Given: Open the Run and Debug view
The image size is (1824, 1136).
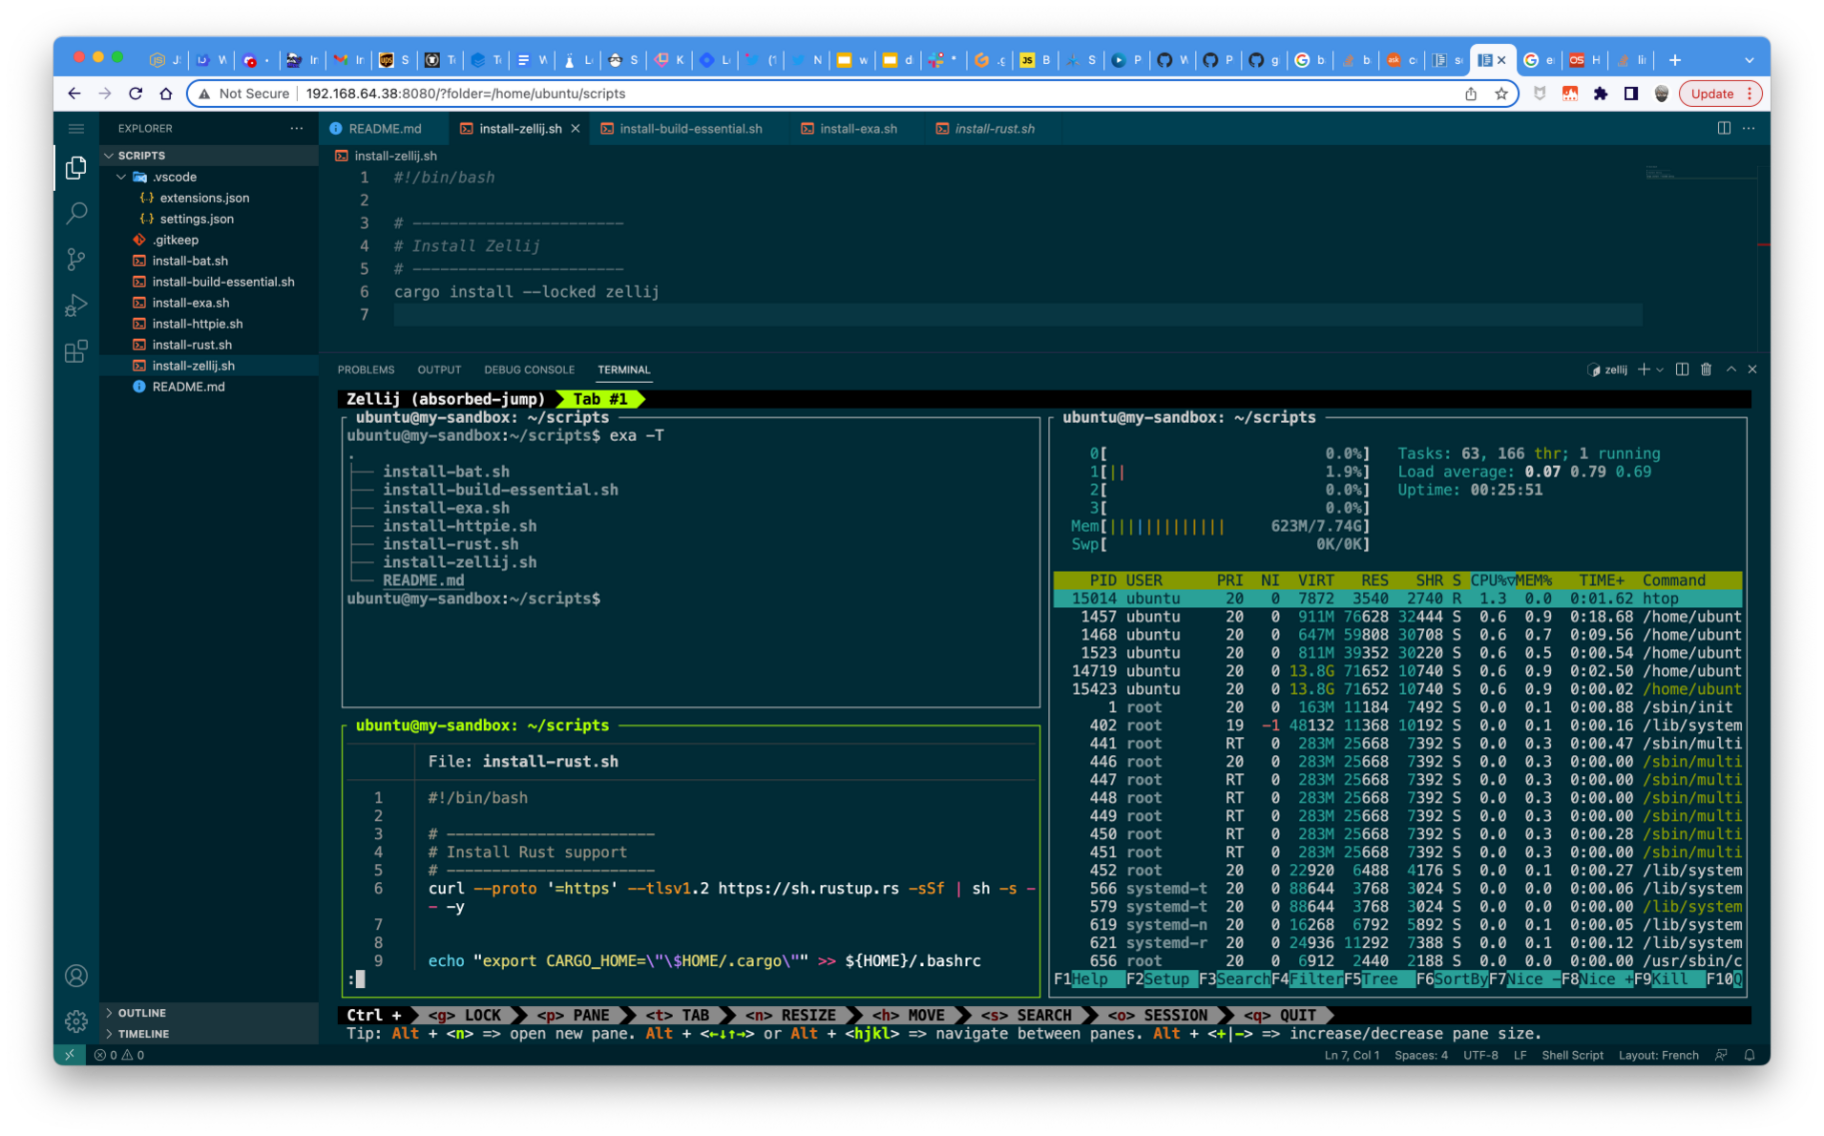Looking at the screenshot, I should click(x=76, y=305).
